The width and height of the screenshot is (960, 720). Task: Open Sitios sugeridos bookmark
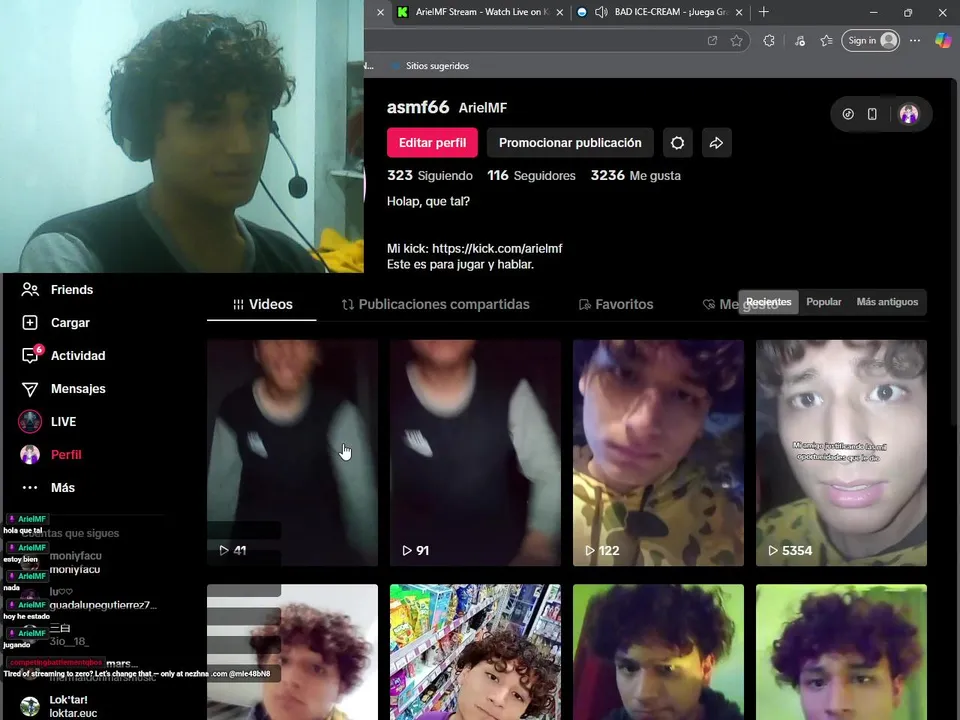click(x=431, y=66)
